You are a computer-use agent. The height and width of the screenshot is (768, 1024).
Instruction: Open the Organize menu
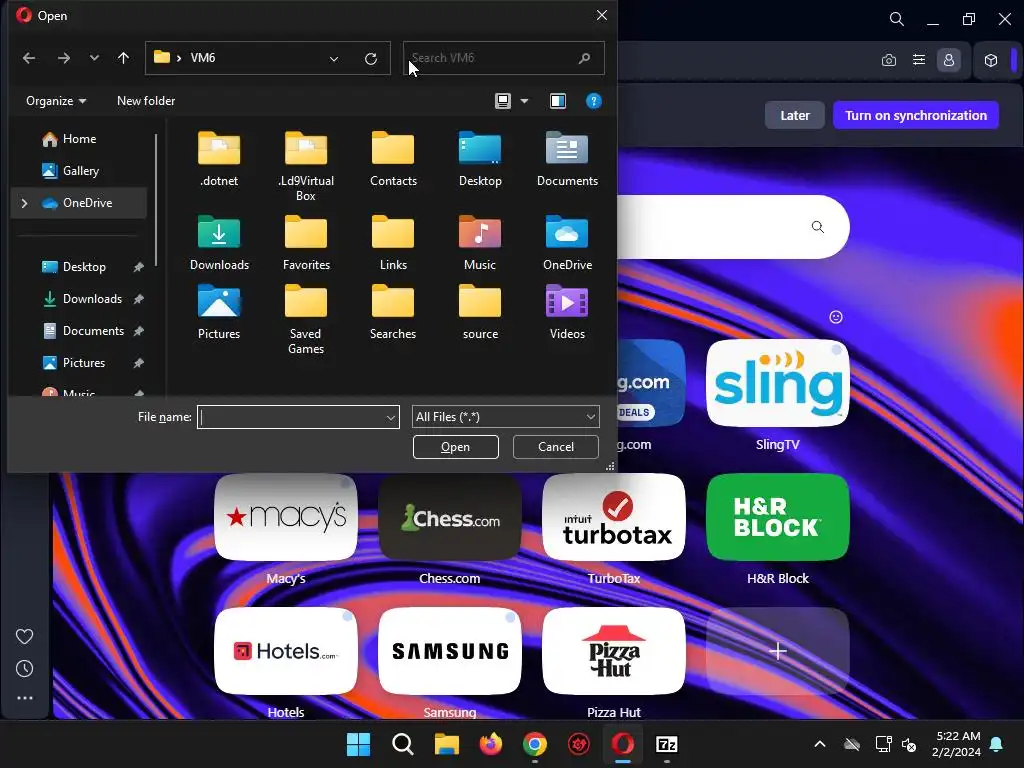(x=56, y=101)
